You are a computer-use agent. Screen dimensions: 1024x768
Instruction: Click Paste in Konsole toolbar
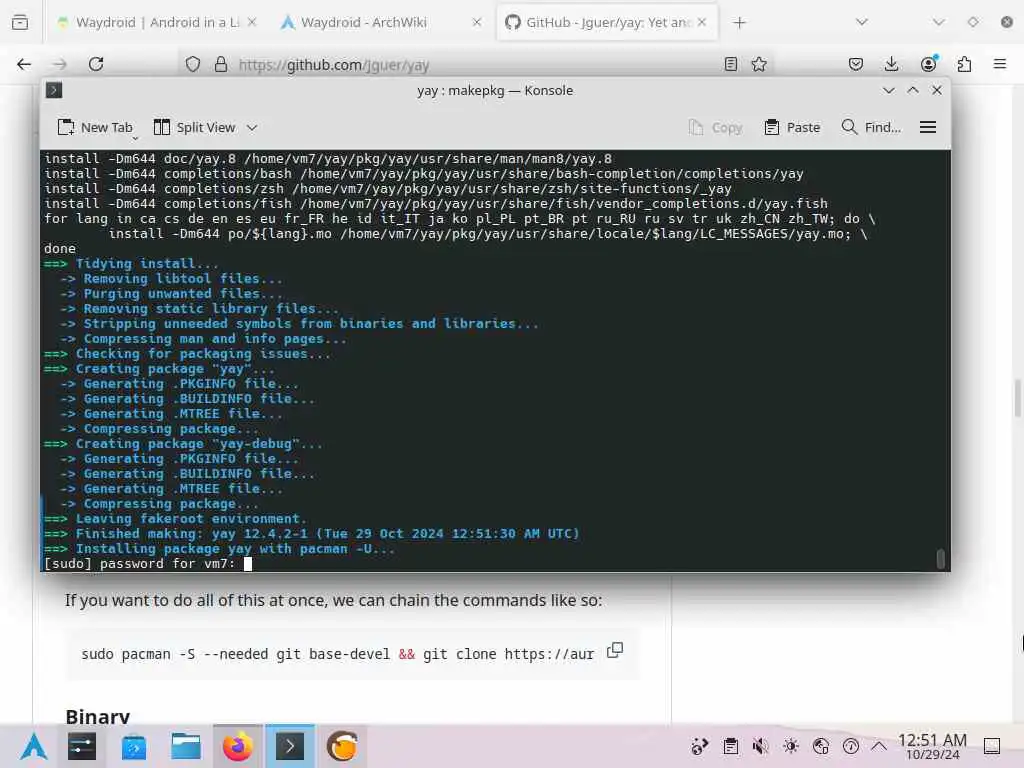click(792, 127)
